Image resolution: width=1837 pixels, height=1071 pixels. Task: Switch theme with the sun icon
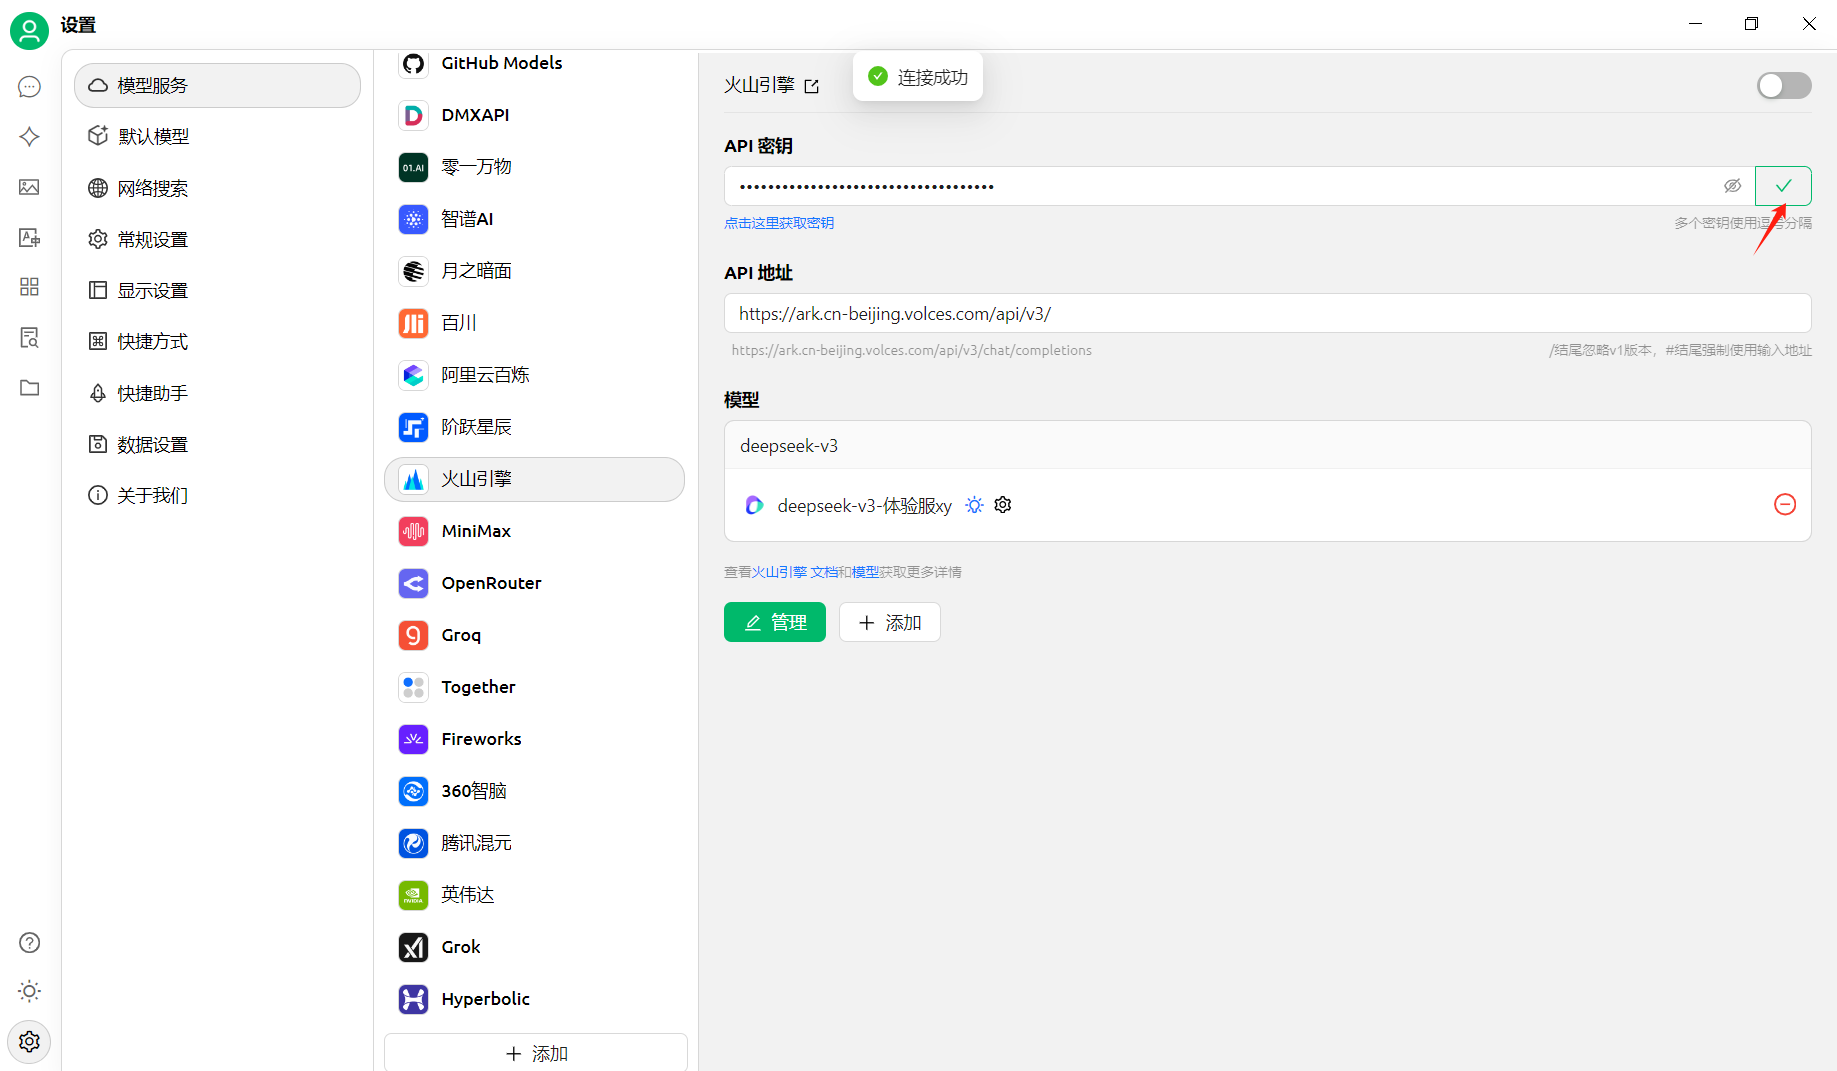click(29, 991)
